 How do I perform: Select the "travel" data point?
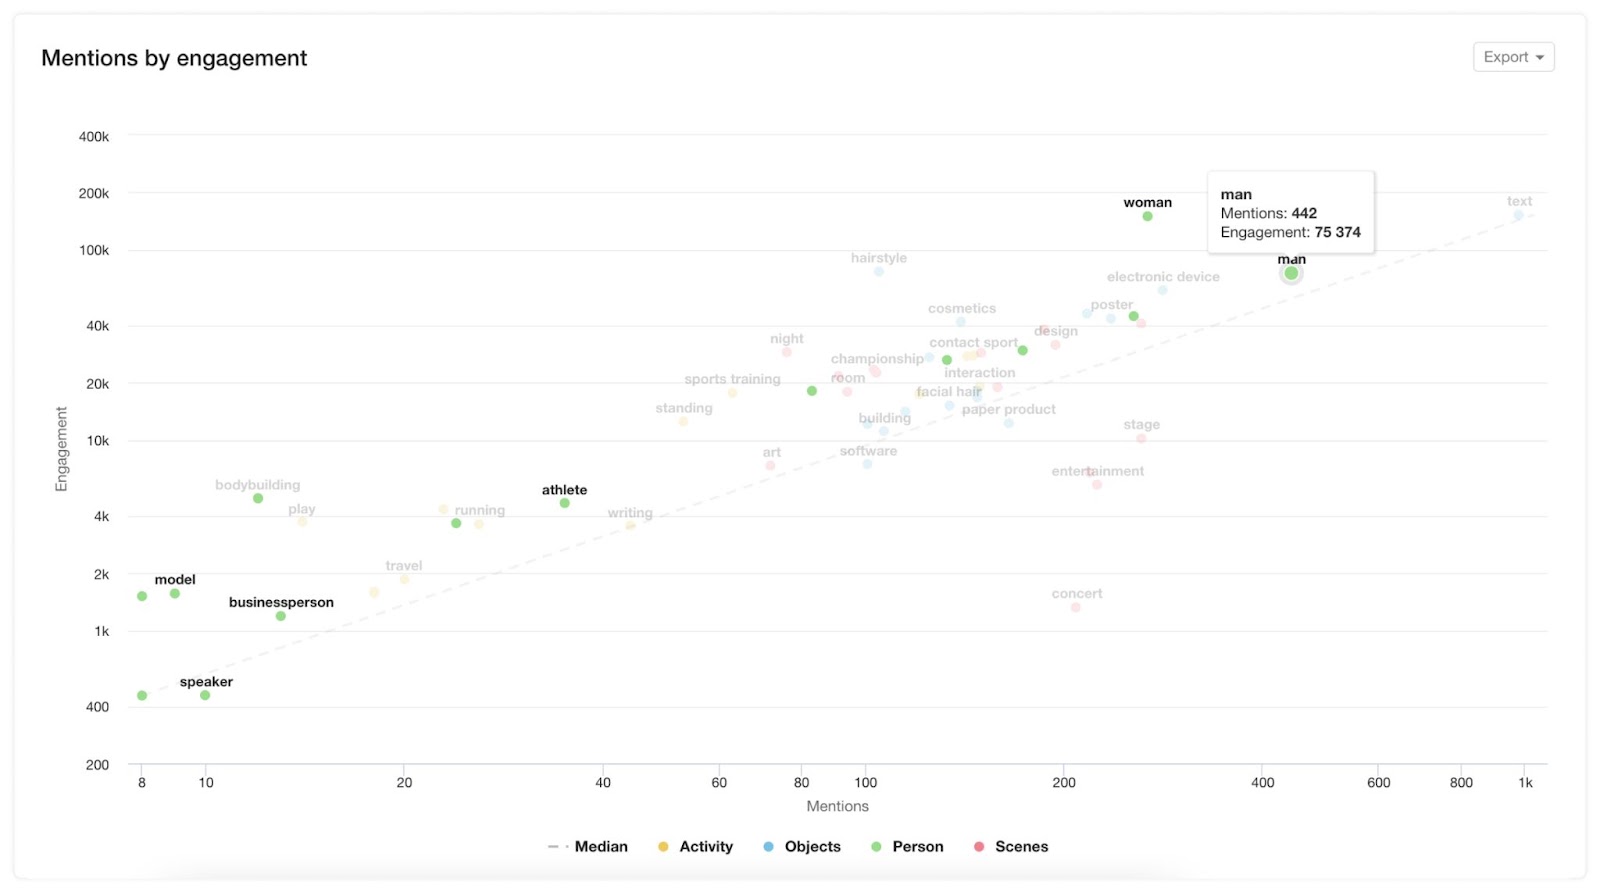403,578
